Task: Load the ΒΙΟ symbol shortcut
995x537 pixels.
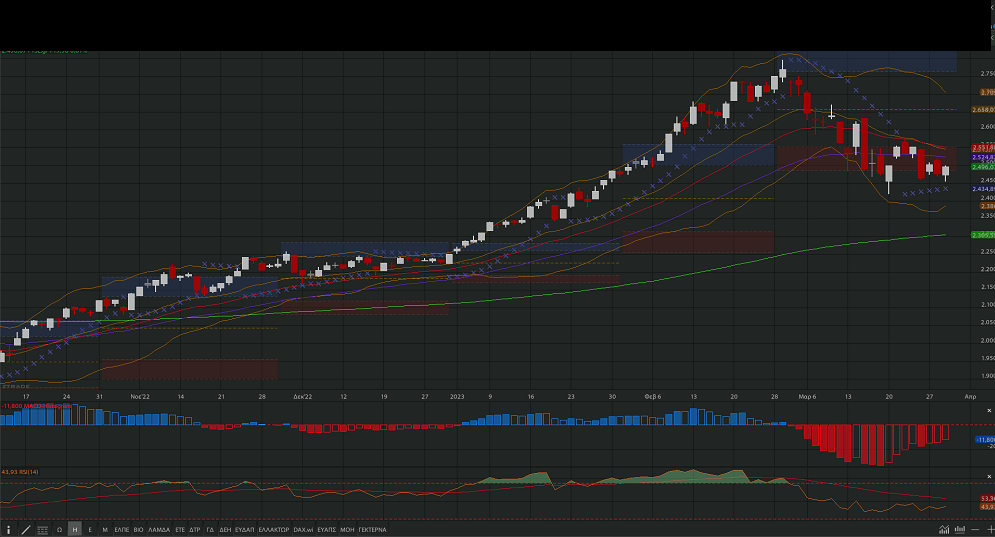Action: (138, 529)
